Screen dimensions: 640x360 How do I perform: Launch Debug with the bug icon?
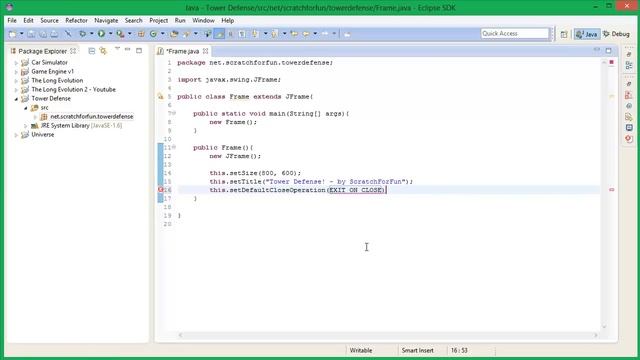(x=82, y=34)
